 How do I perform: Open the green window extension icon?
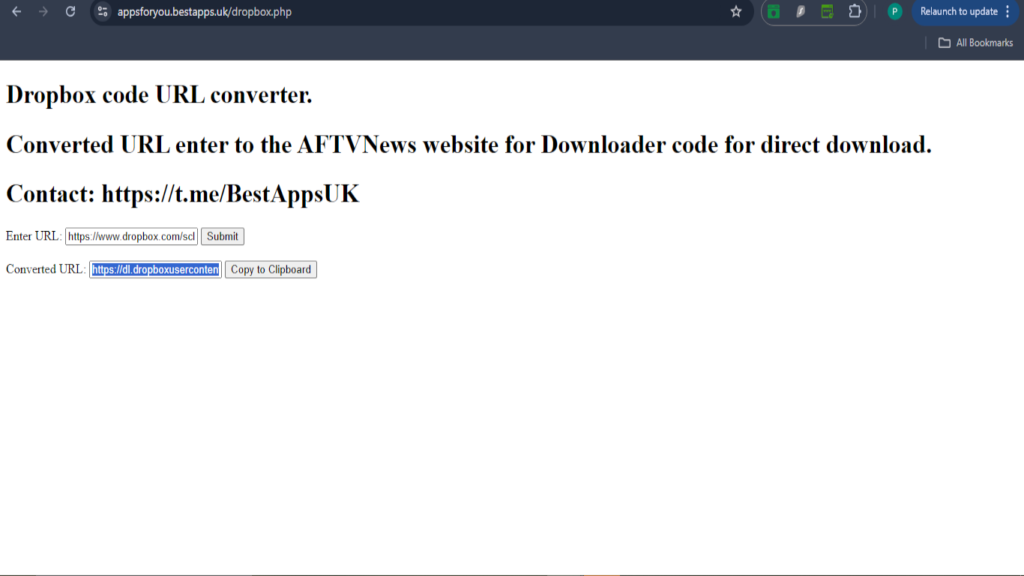(827, 12)
